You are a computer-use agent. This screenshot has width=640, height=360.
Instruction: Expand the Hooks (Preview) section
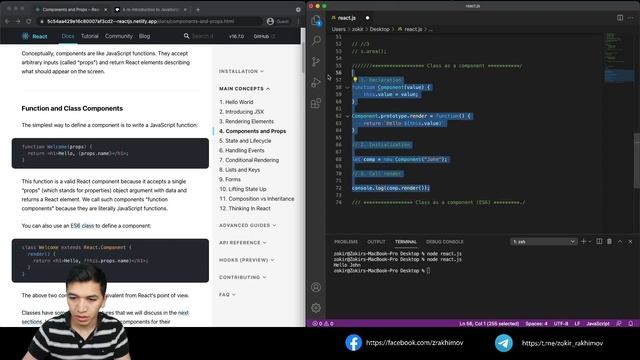[x=247, y=260]
